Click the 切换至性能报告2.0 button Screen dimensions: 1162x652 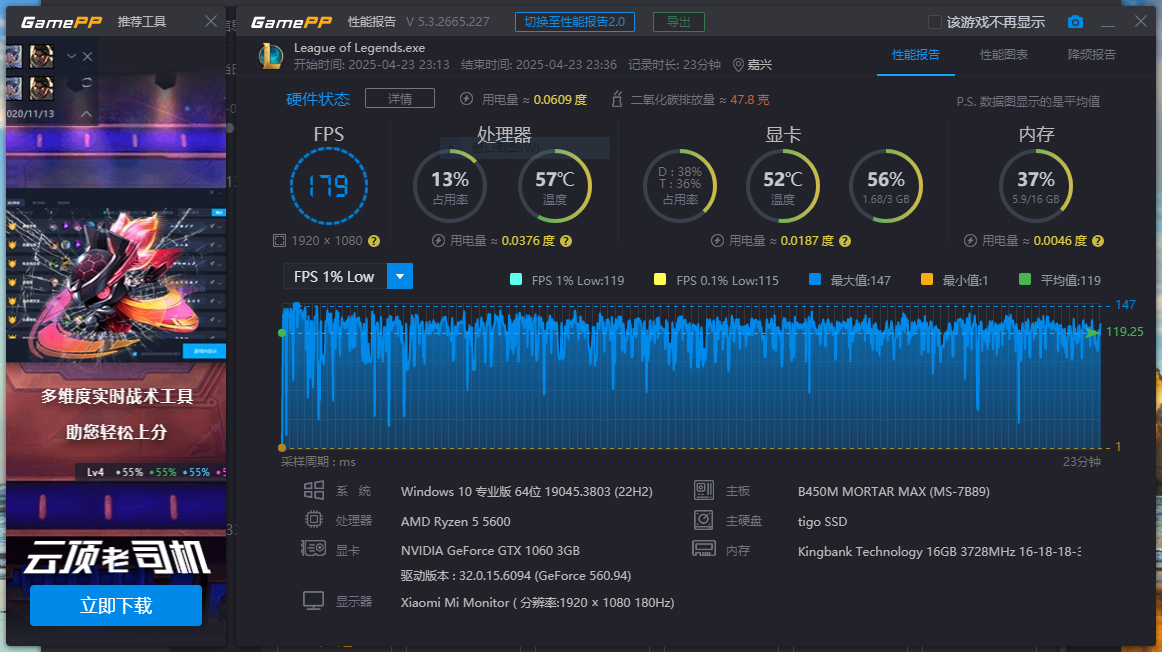(574, 21)
